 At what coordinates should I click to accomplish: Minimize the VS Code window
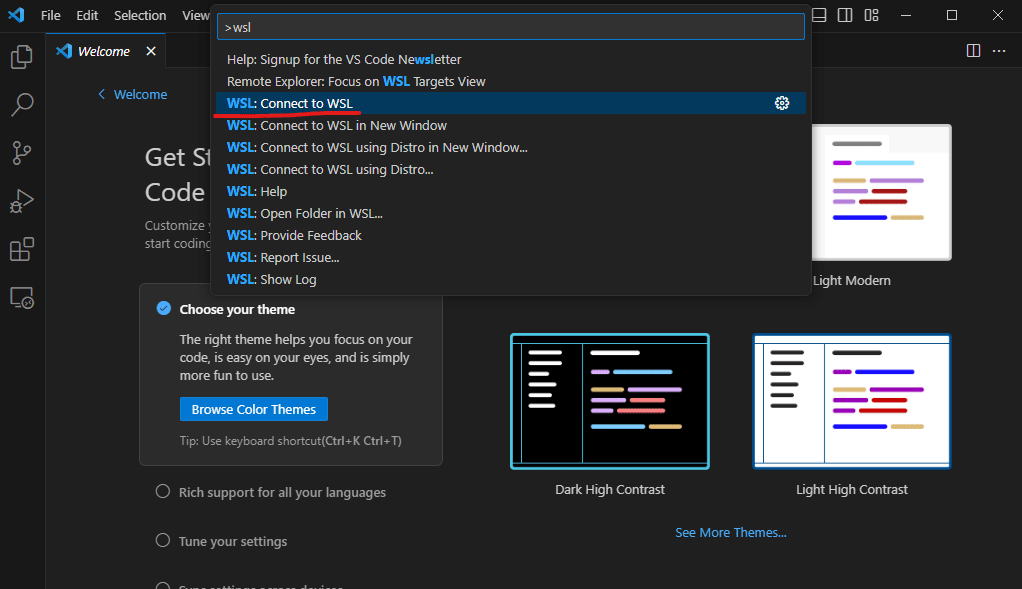click(906, 15)
